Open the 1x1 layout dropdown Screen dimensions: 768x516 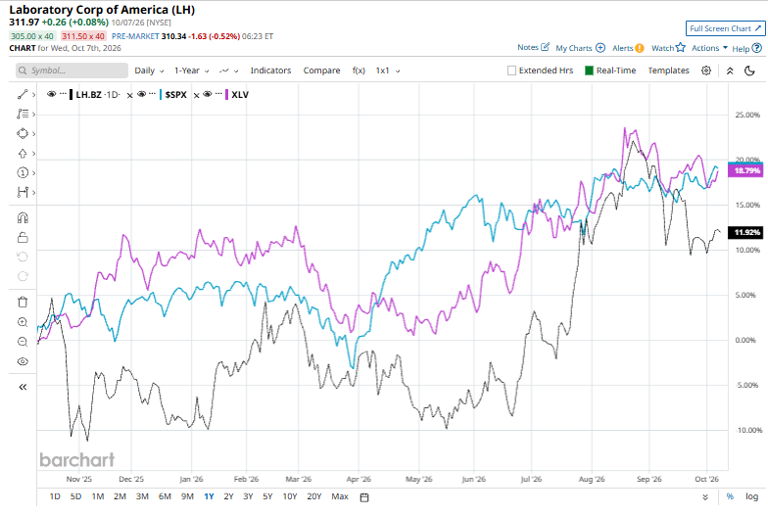click(x=387, y=70)
